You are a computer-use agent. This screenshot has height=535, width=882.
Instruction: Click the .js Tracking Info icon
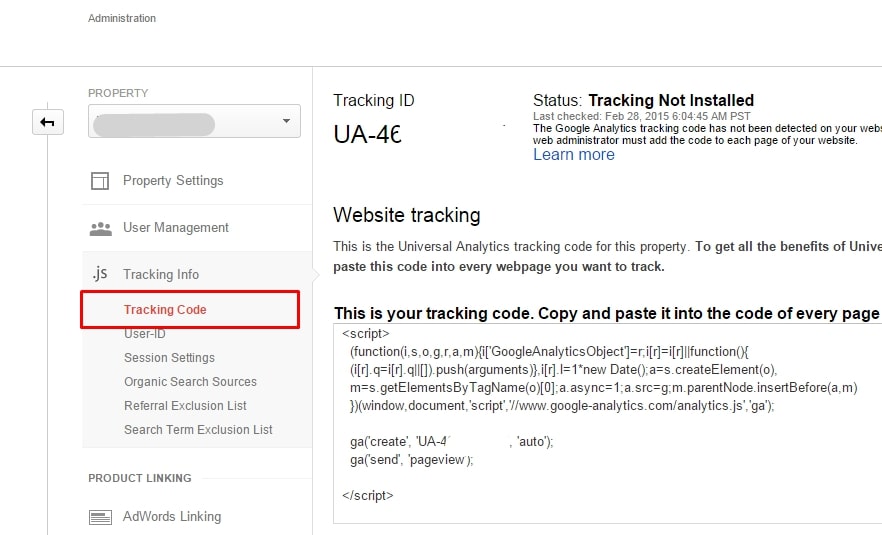pyautogui.click(x=100, y=274)
